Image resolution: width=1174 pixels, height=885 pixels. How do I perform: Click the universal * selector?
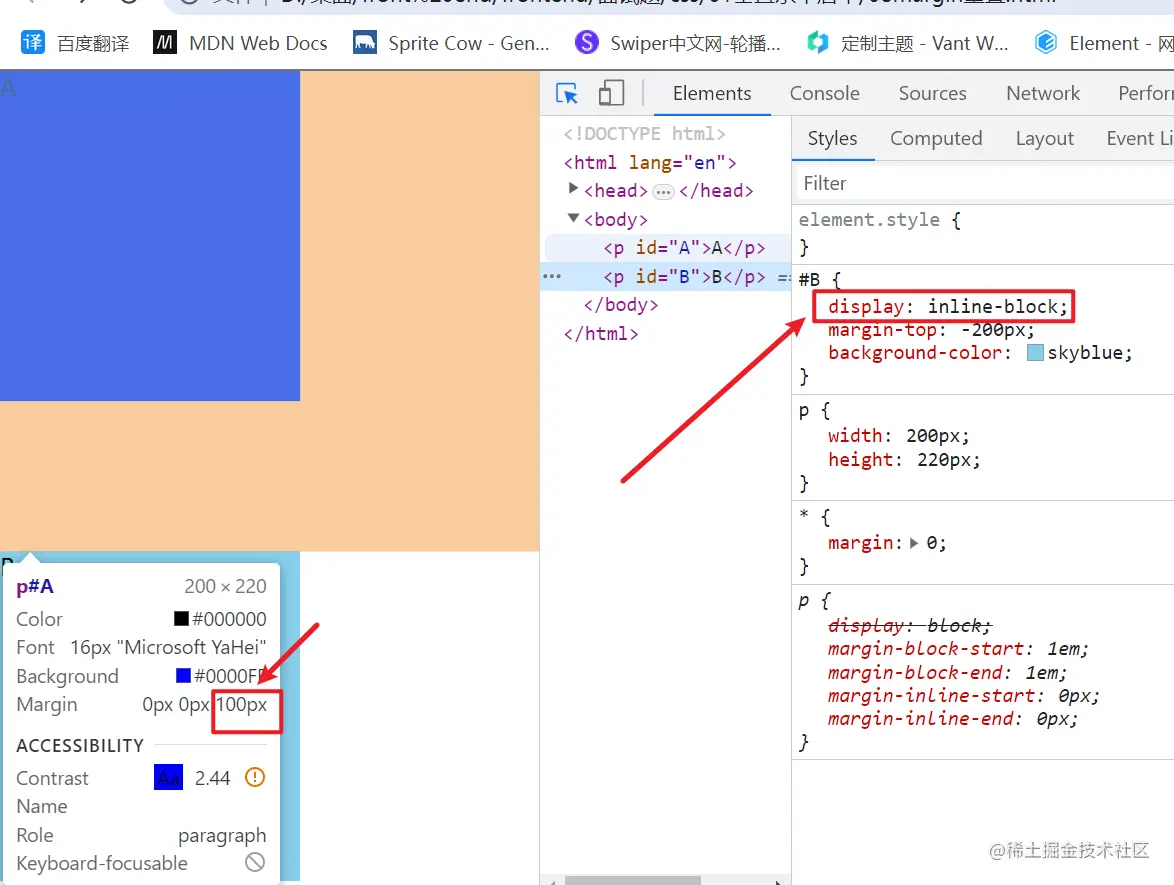(803, 515)
